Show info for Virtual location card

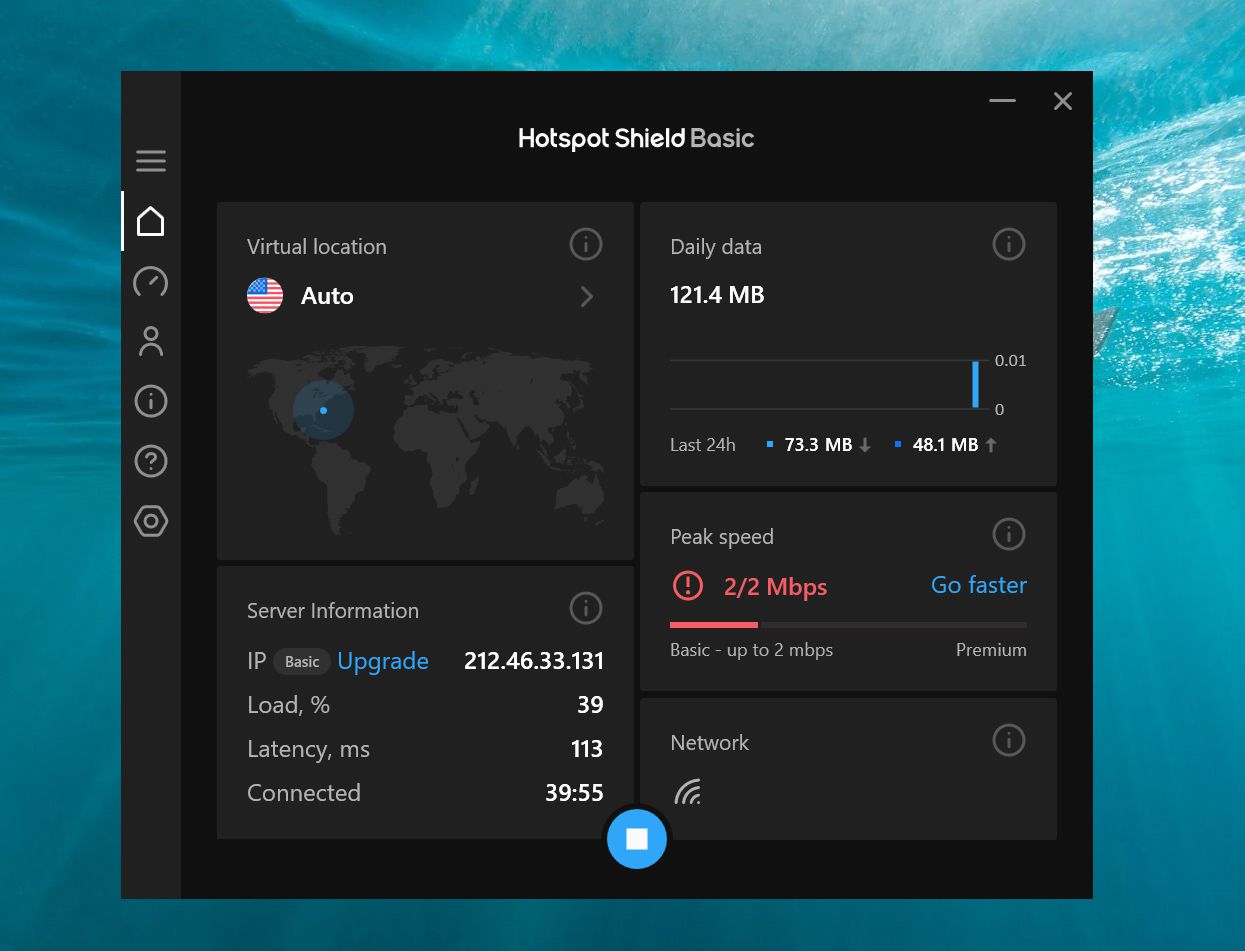586,244
